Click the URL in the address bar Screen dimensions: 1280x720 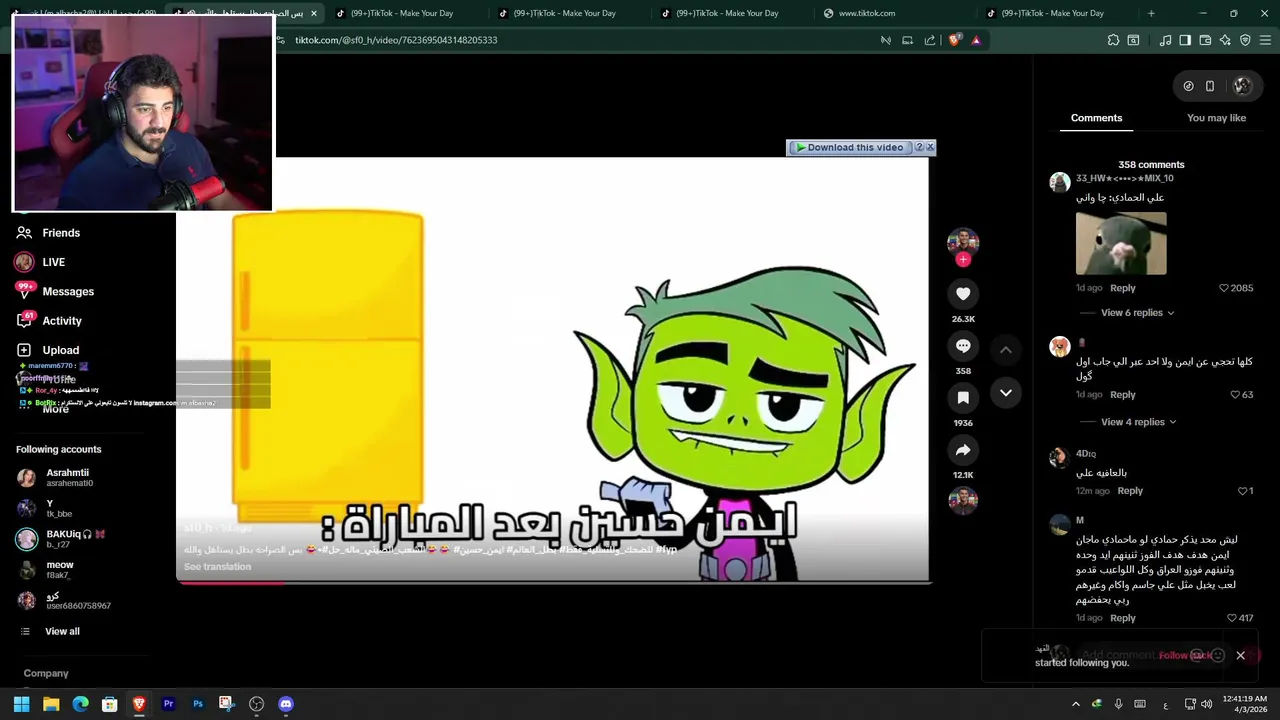pyautogui.click(x=396, y=40)
